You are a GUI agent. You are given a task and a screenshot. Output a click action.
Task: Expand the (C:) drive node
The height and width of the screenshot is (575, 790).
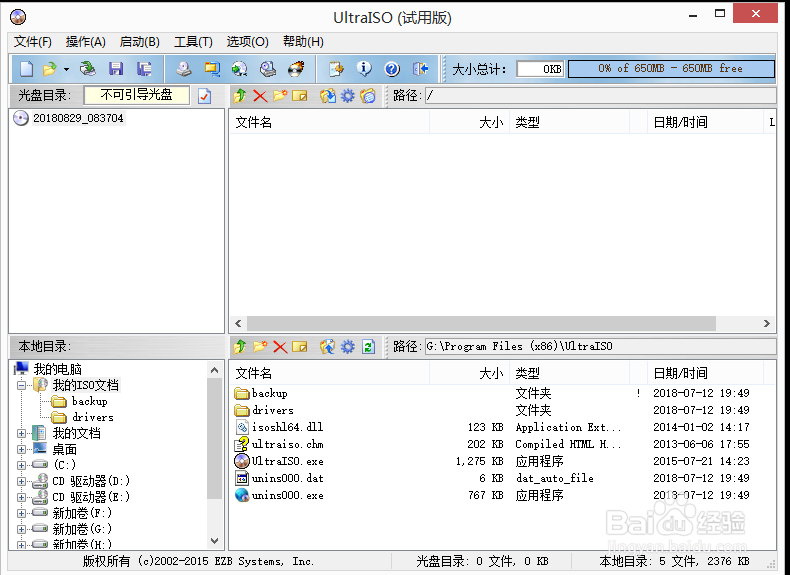click(x=21, y=465)
